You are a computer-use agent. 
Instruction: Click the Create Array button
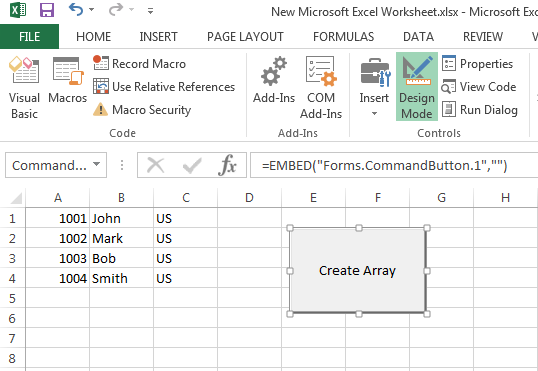pos(358,270)
